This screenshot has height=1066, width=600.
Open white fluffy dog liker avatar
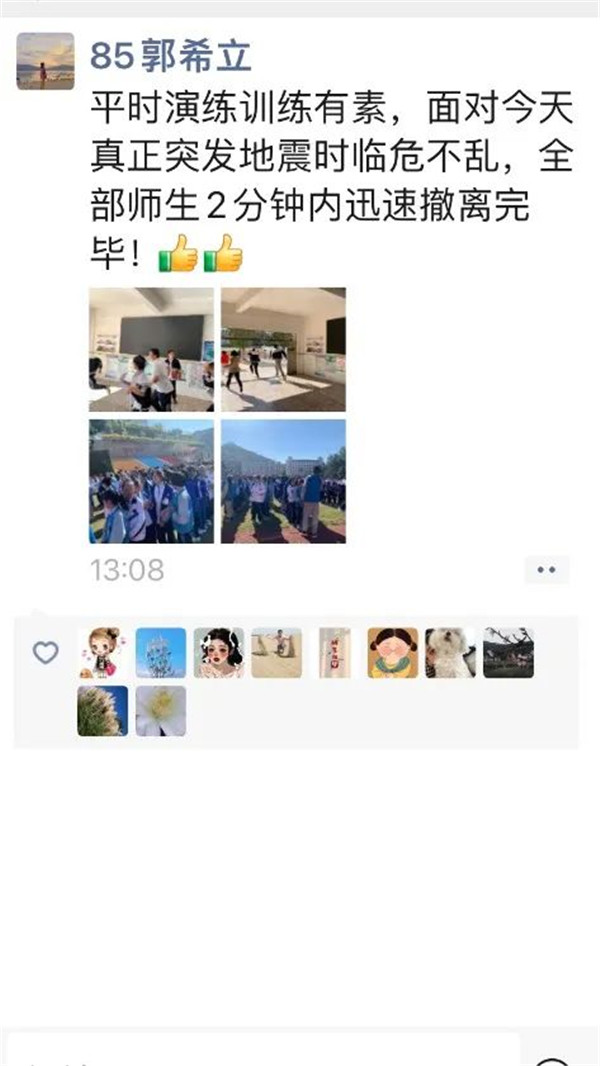click(x=451, y=653)
